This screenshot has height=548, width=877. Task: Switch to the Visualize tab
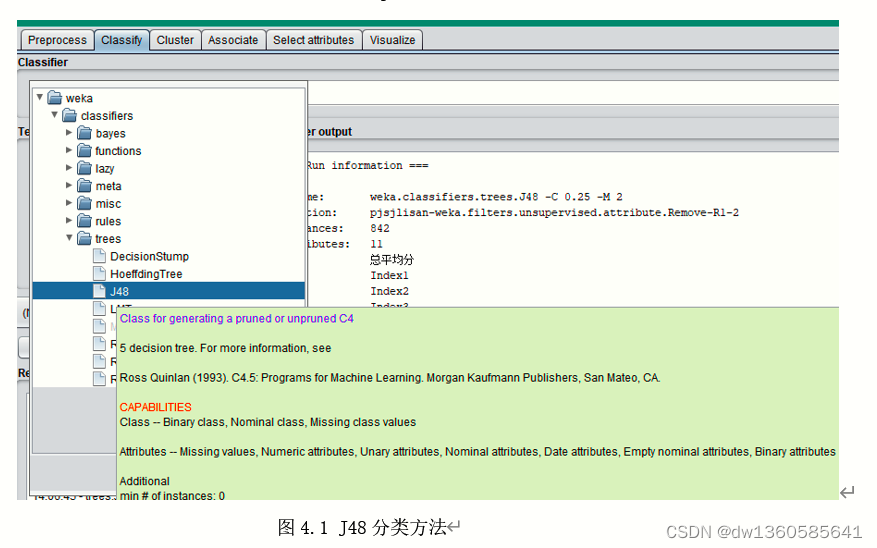(393, 40)
